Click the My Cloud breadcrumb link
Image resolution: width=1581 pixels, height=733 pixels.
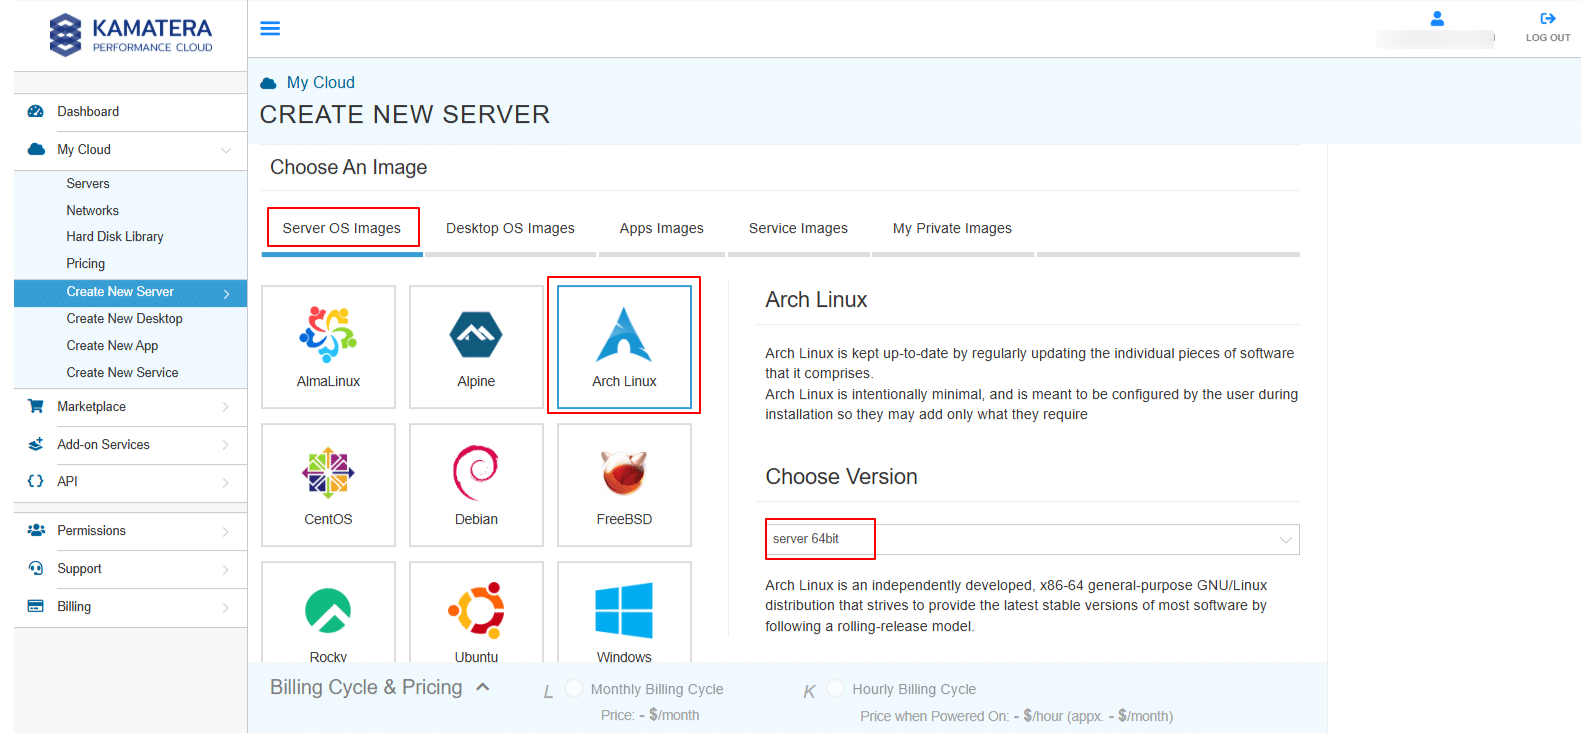321,82
